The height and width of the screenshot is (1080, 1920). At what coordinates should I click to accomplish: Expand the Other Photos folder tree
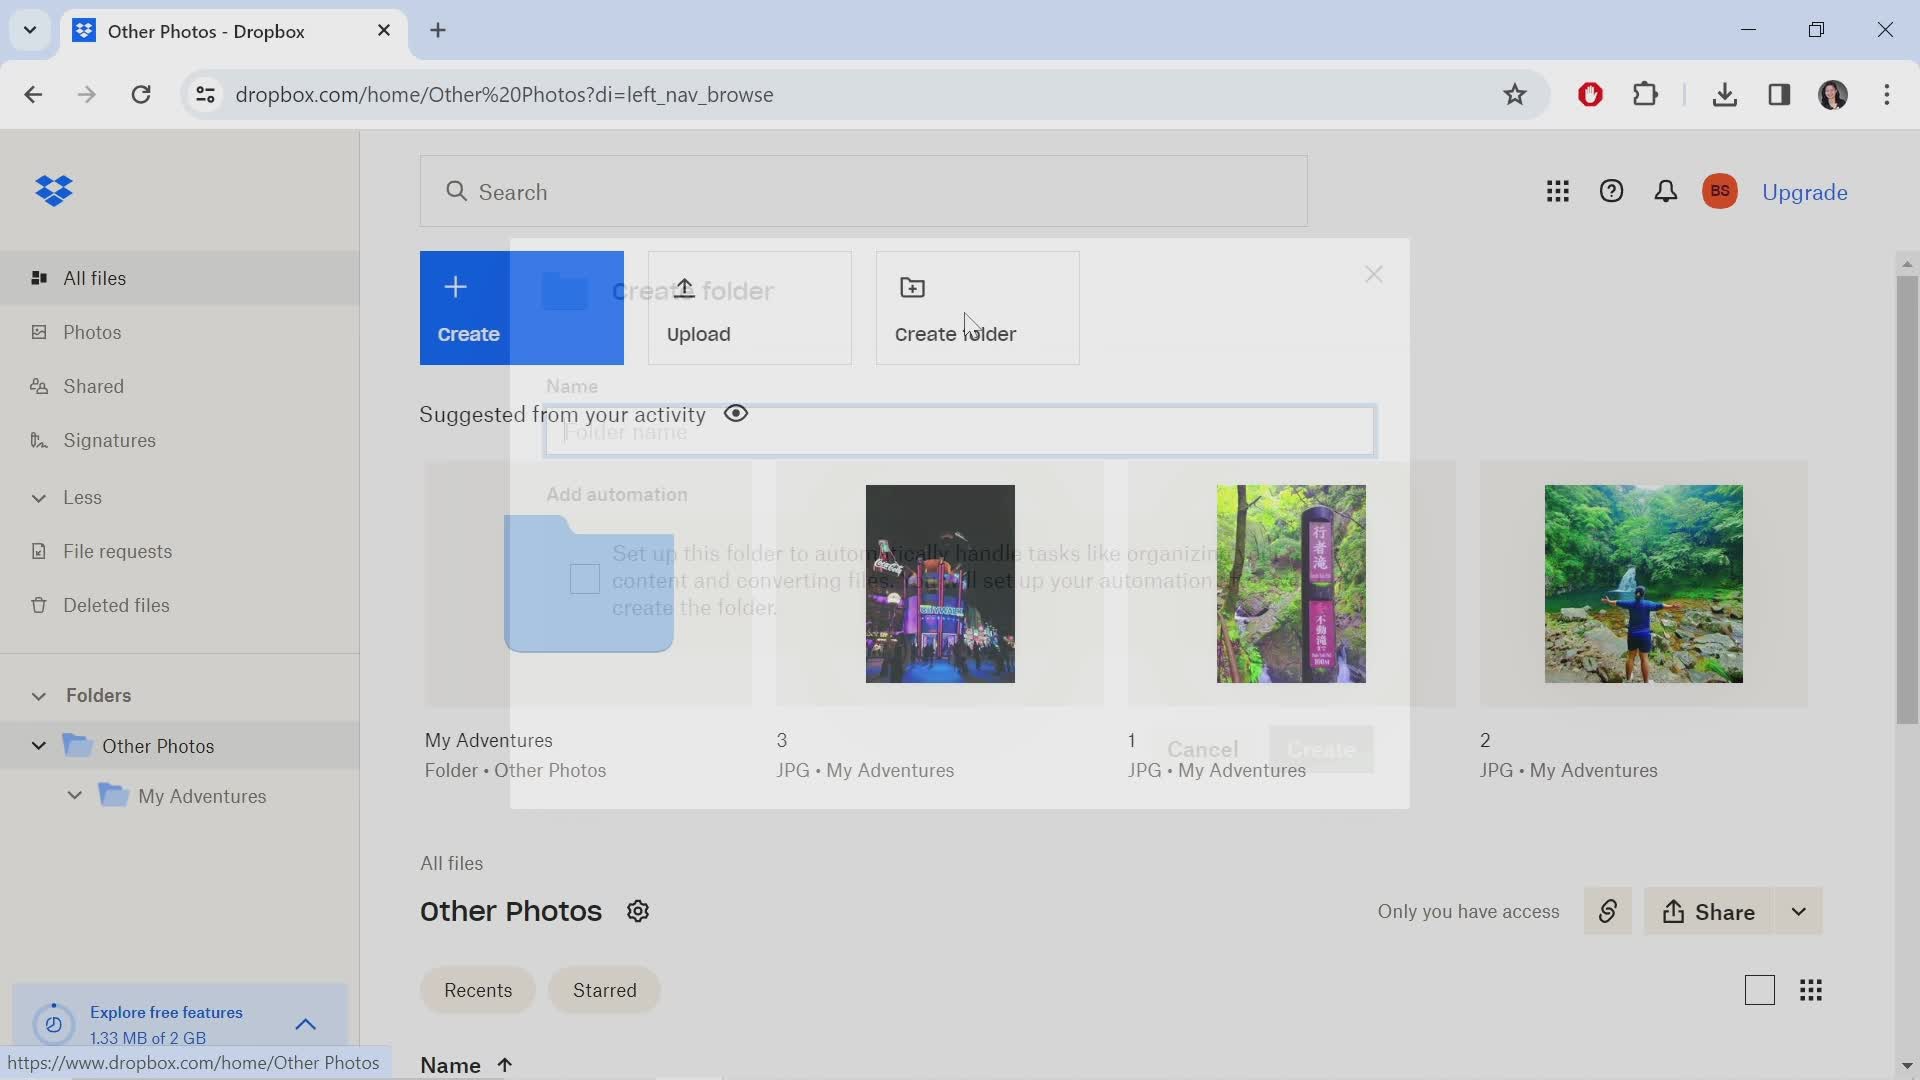(37, 745)
